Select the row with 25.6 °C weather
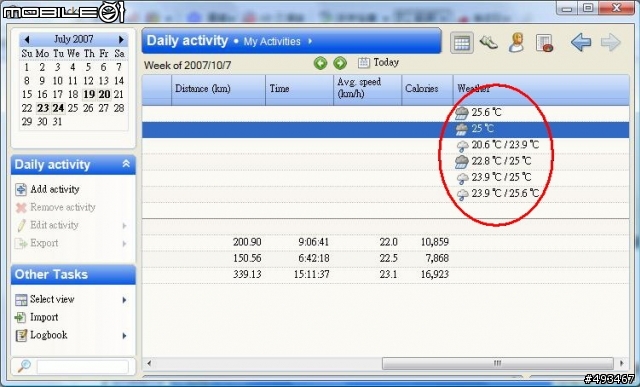Viewport: 640px width, 387px height. pyautogui.click(x=385, y=113)
